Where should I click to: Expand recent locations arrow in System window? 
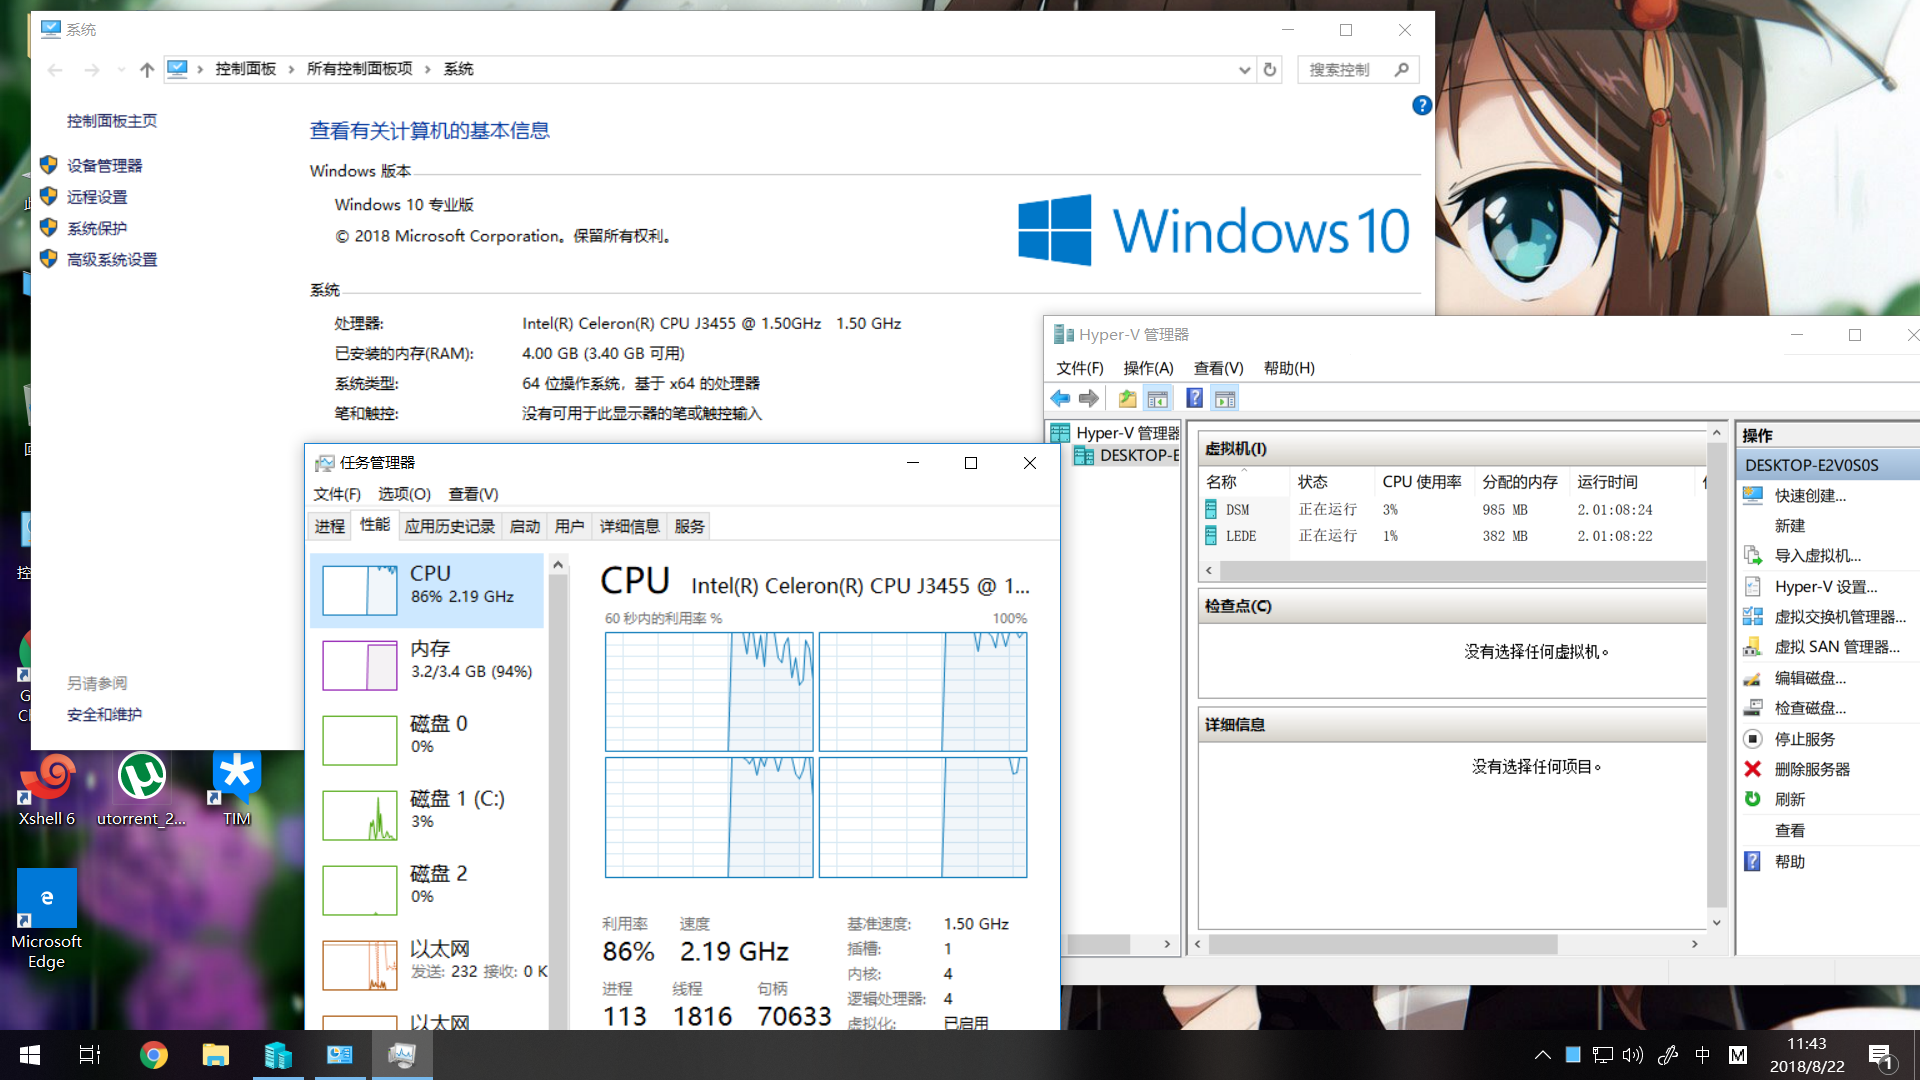tap(121, 69)
